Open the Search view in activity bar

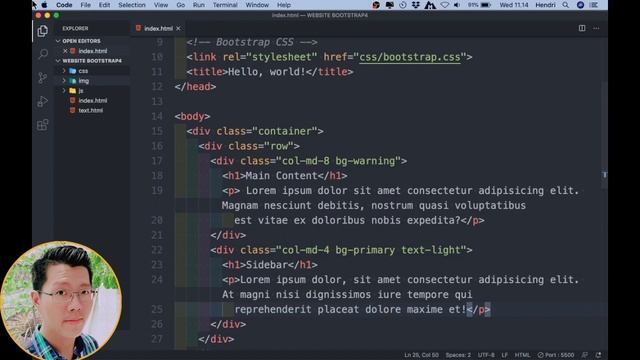(42, 54)
